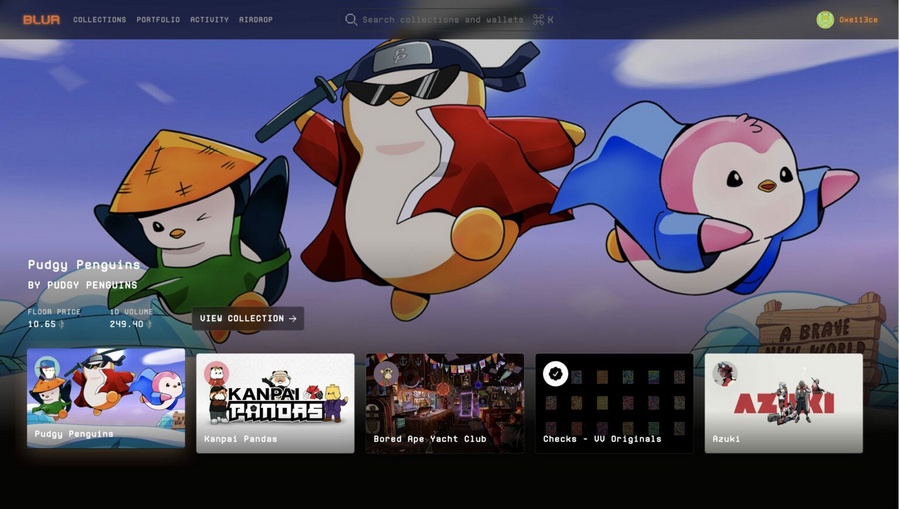Go to the Portfolio page
The width and height of the screenshot is (900, 509).
click(158, 20)
